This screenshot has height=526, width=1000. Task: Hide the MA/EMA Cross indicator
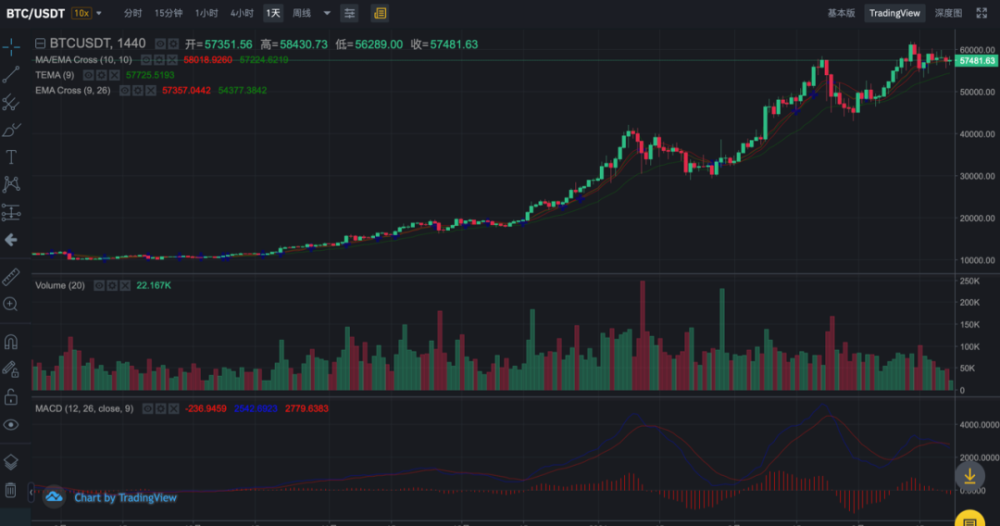146,59
